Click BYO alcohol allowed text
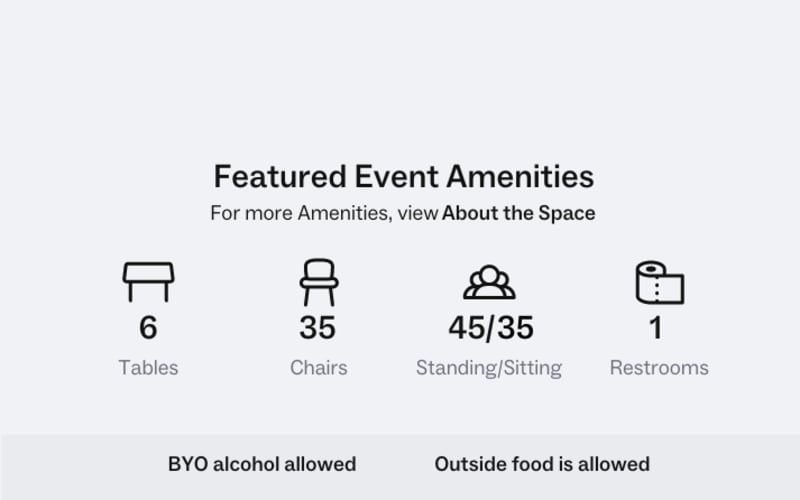The image size is (800, 500). pos(262,464)
